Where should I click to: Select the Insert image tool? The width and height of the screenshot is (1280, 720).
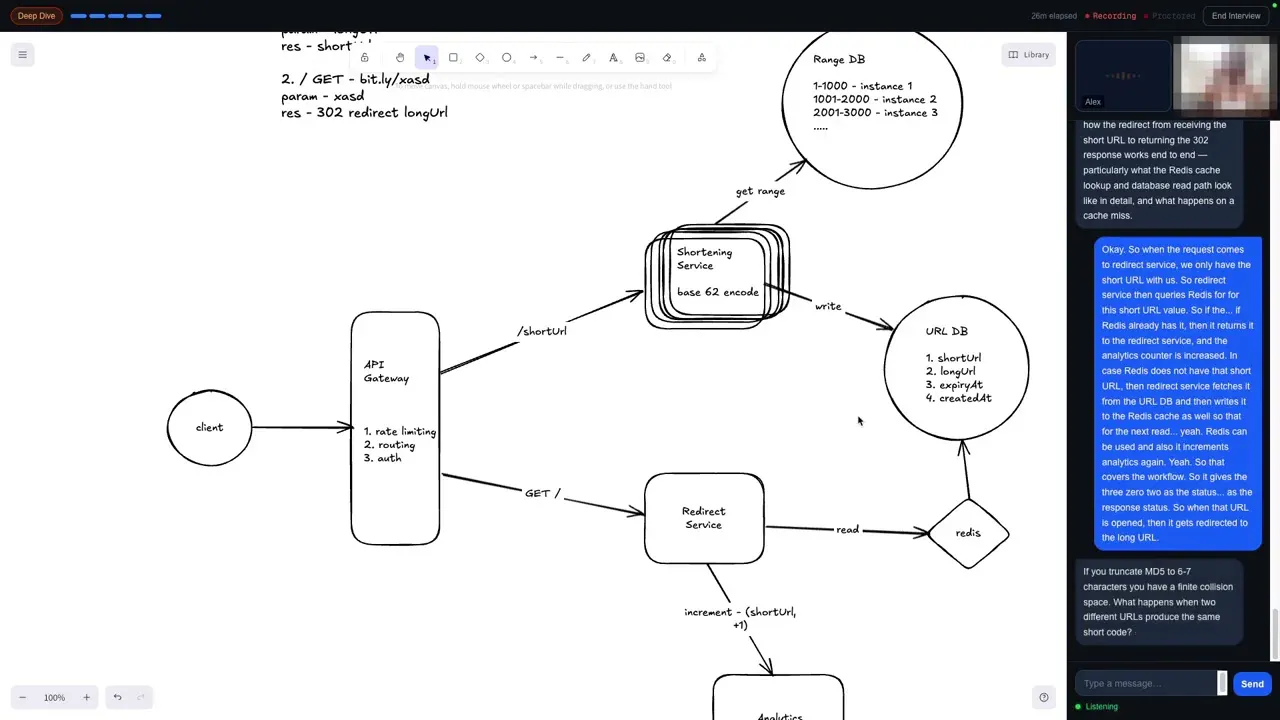[640, 58]
